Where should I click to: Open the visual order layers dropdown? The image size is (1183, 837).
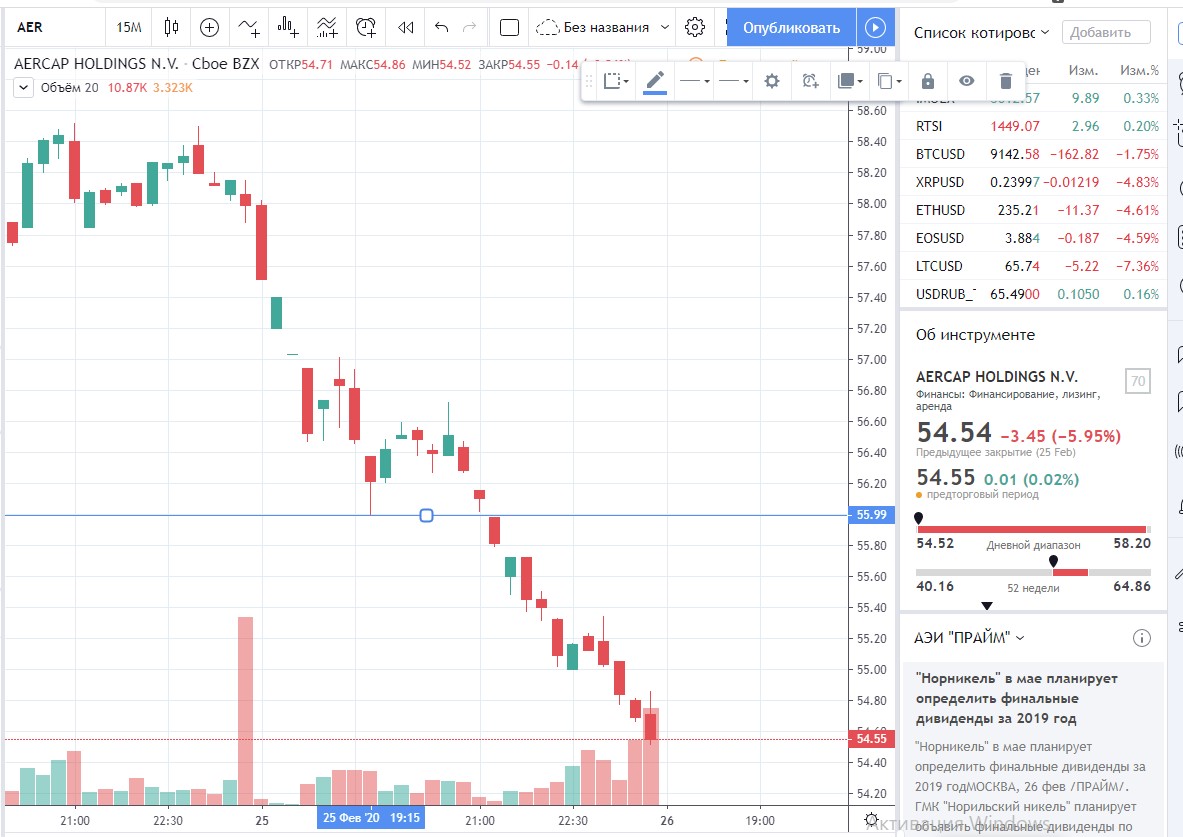(x=850, y=81)
